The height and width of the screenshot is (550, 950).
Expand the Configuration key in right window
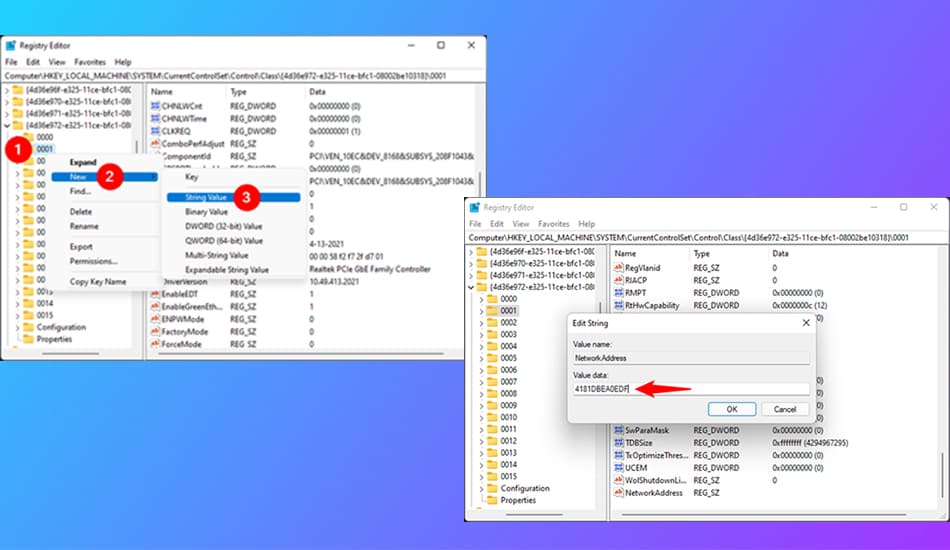pos(482,488)
